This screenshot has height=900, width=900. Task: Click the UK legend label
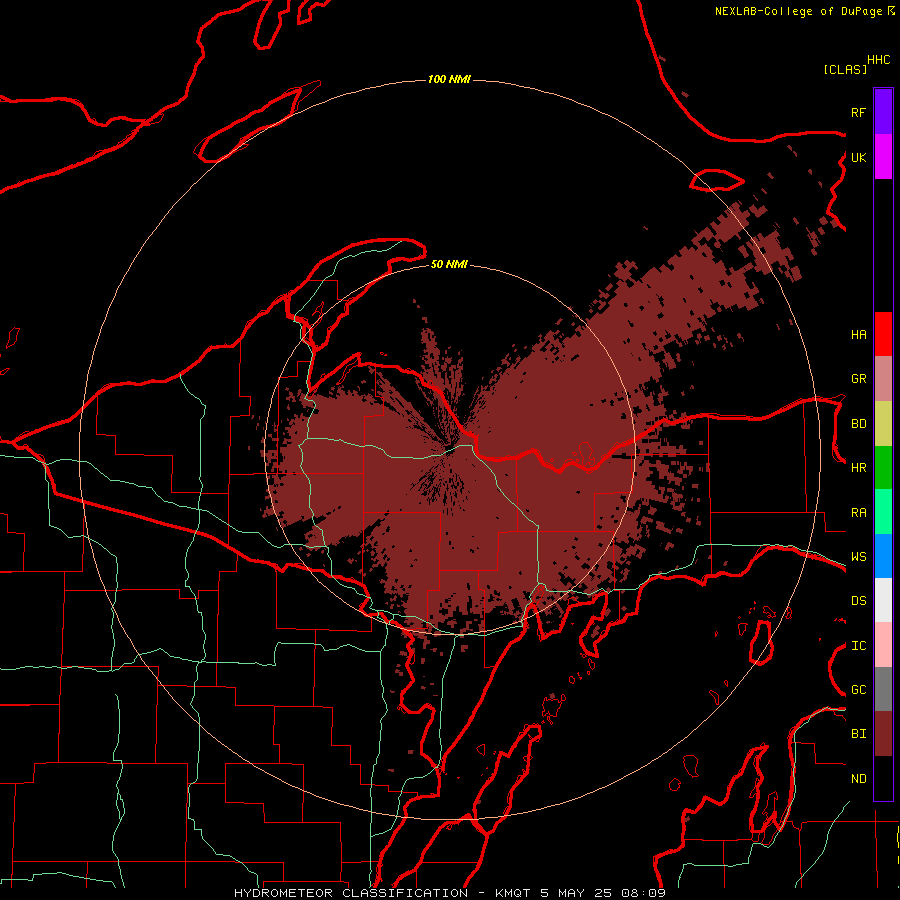859,157
